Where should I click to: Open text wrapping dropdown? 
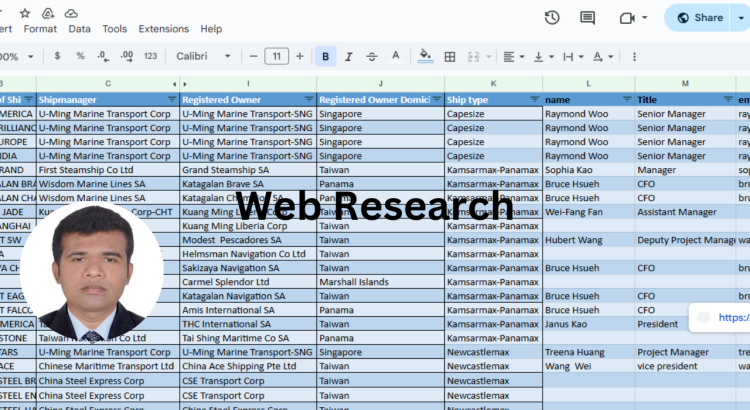click(x=573, y=56)
